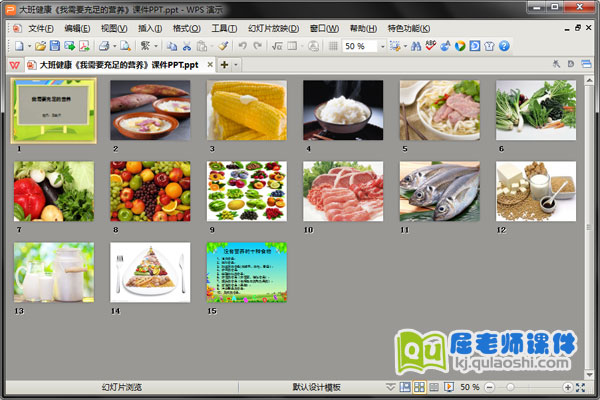Viewport: 600px width, 400px height.
Task: Click the Save icon in toolbar
Action: (x=56, y=46)
